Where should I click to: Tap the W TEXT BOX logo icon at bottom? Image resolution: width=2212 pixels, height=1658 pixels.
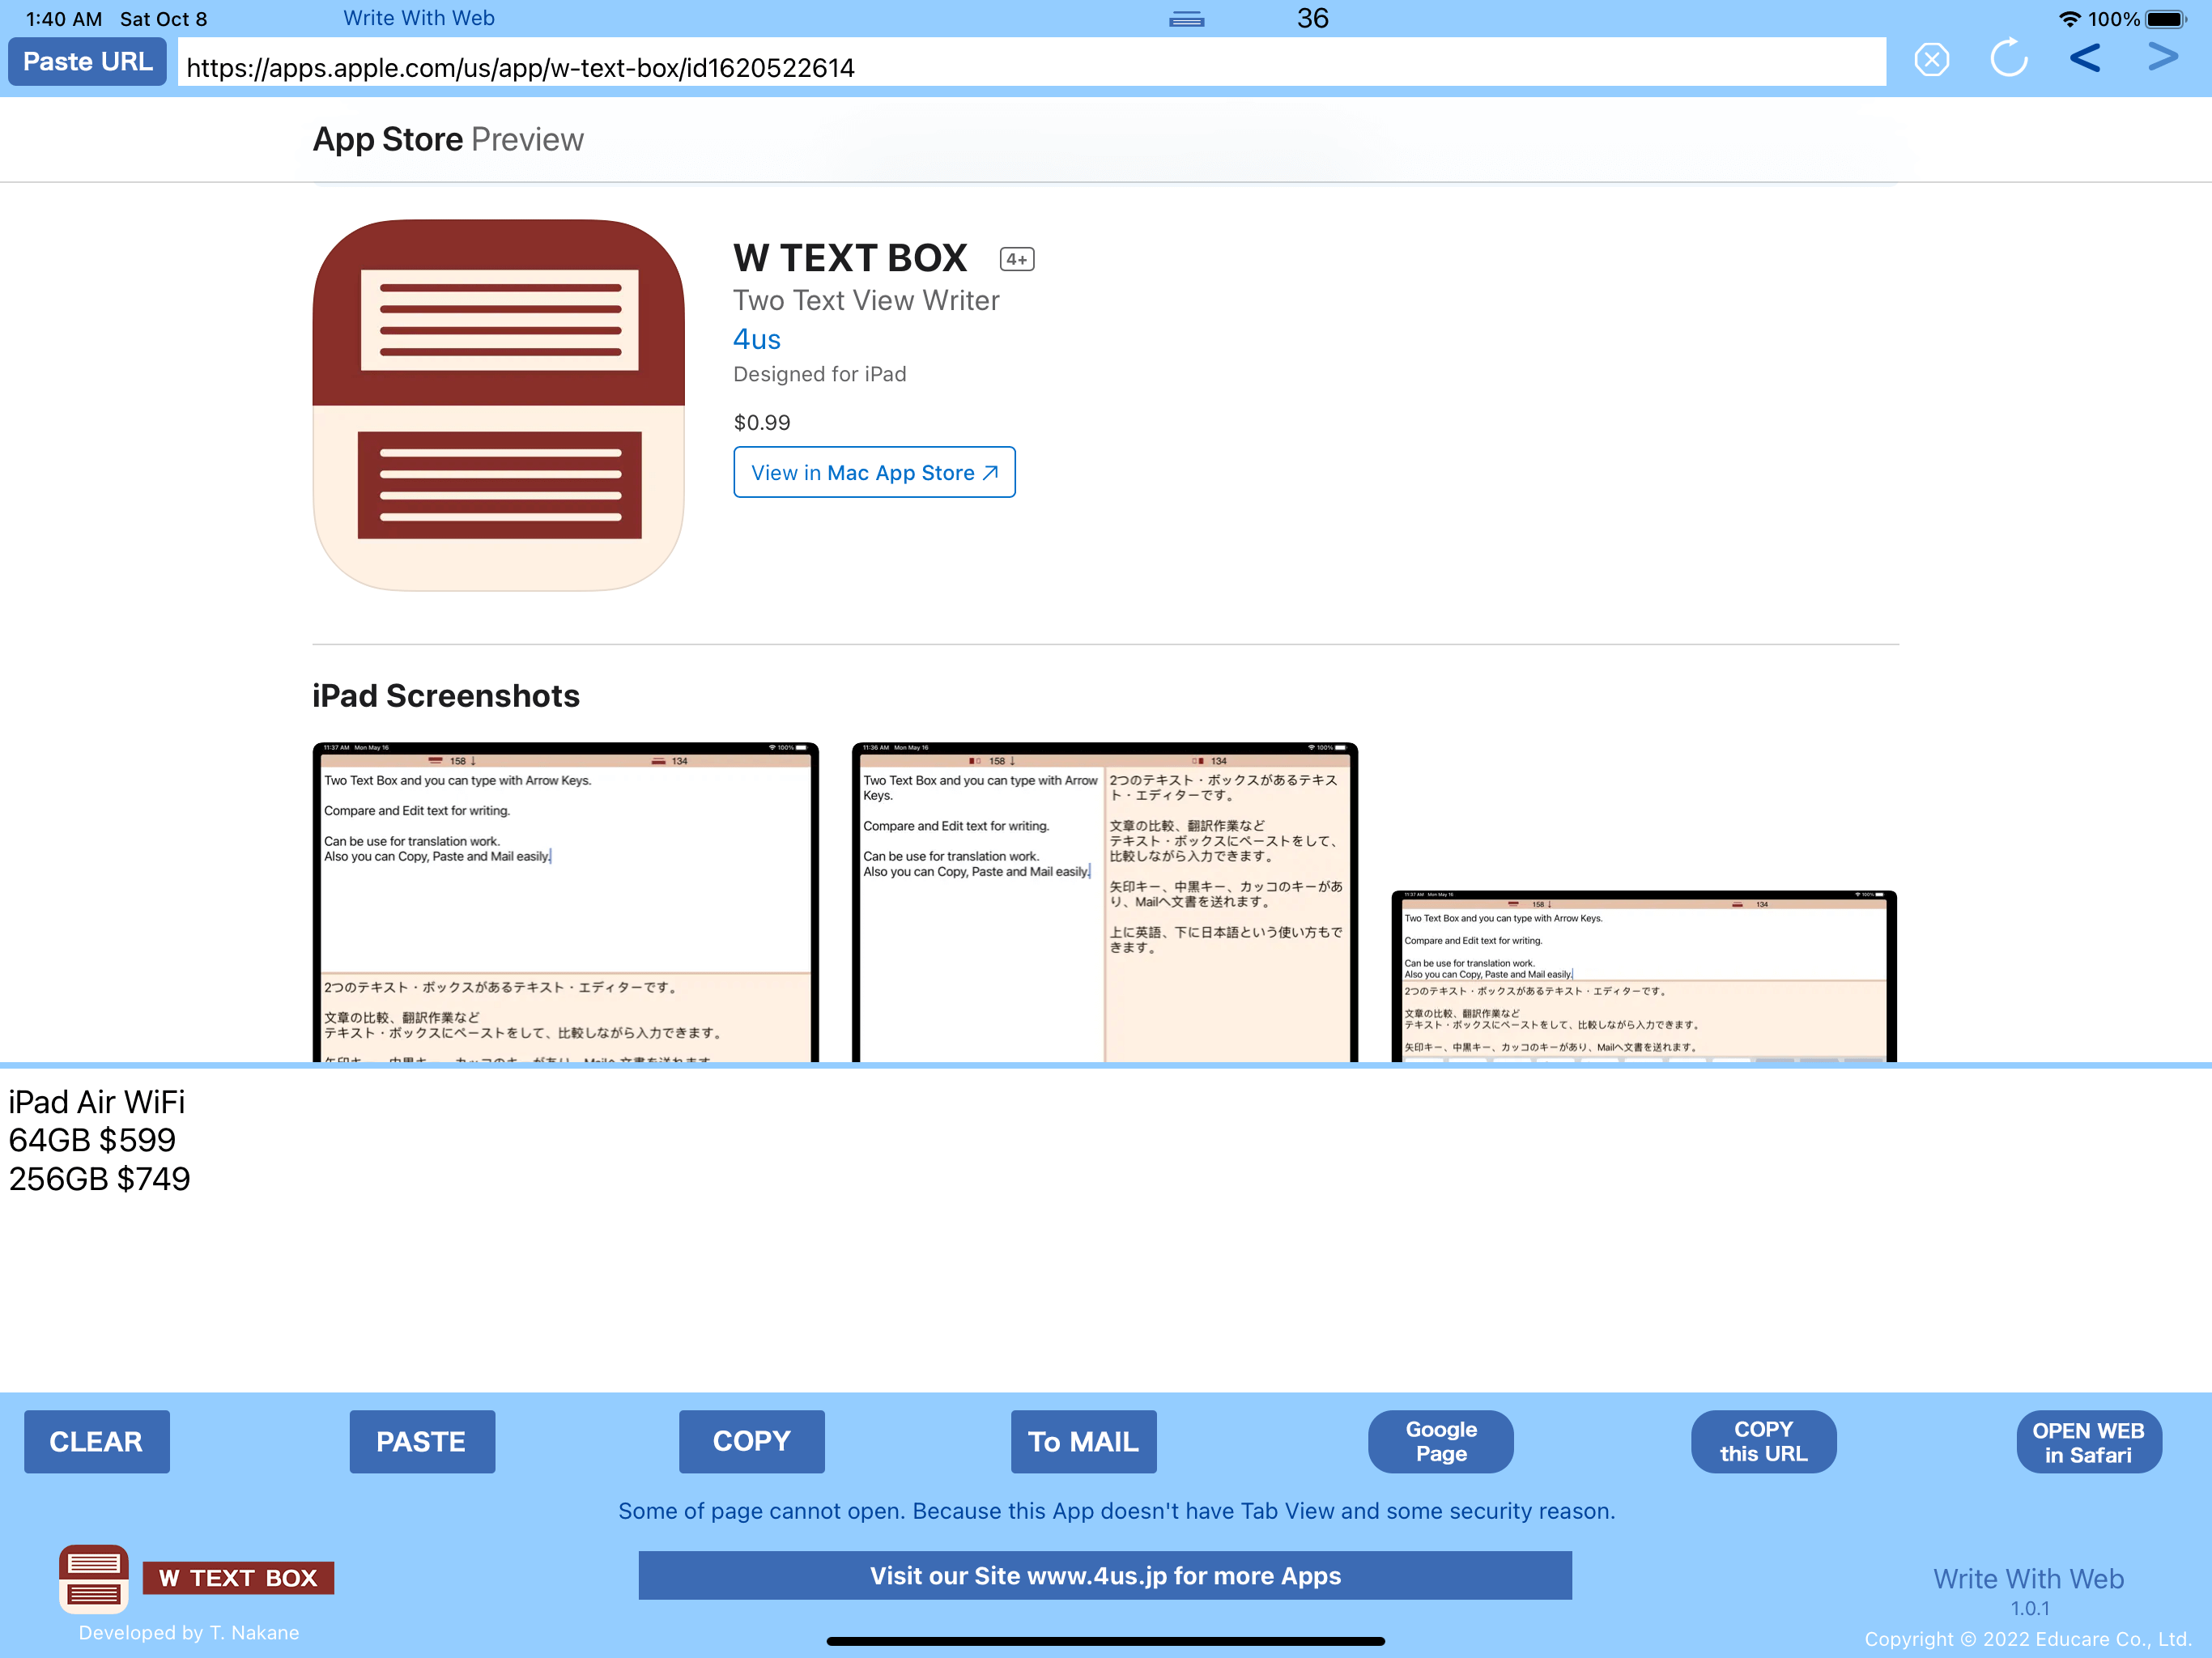click(x=93, y=1579)
